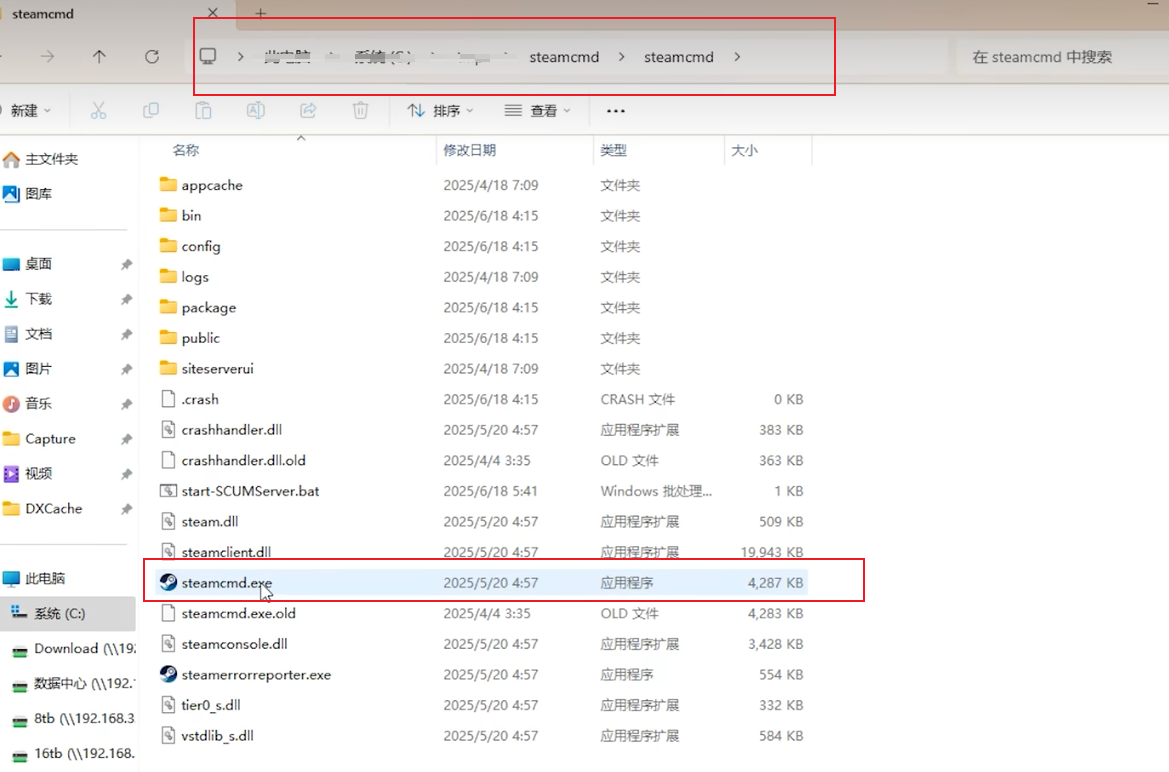The width and height of the screenshot is (1169, 772).
Task: Unpin Downloads (下载) using its pin icon
Action: tap(126, 300)
